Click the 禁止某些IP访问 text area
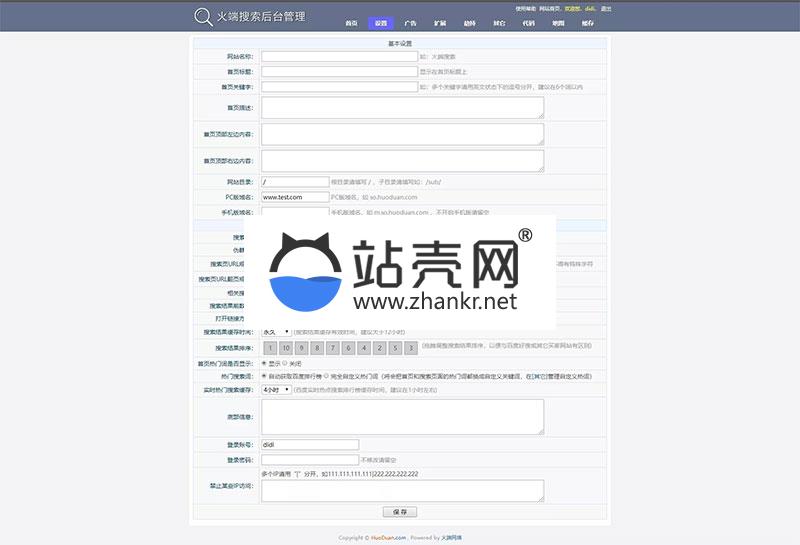 [x=402, y=490]
